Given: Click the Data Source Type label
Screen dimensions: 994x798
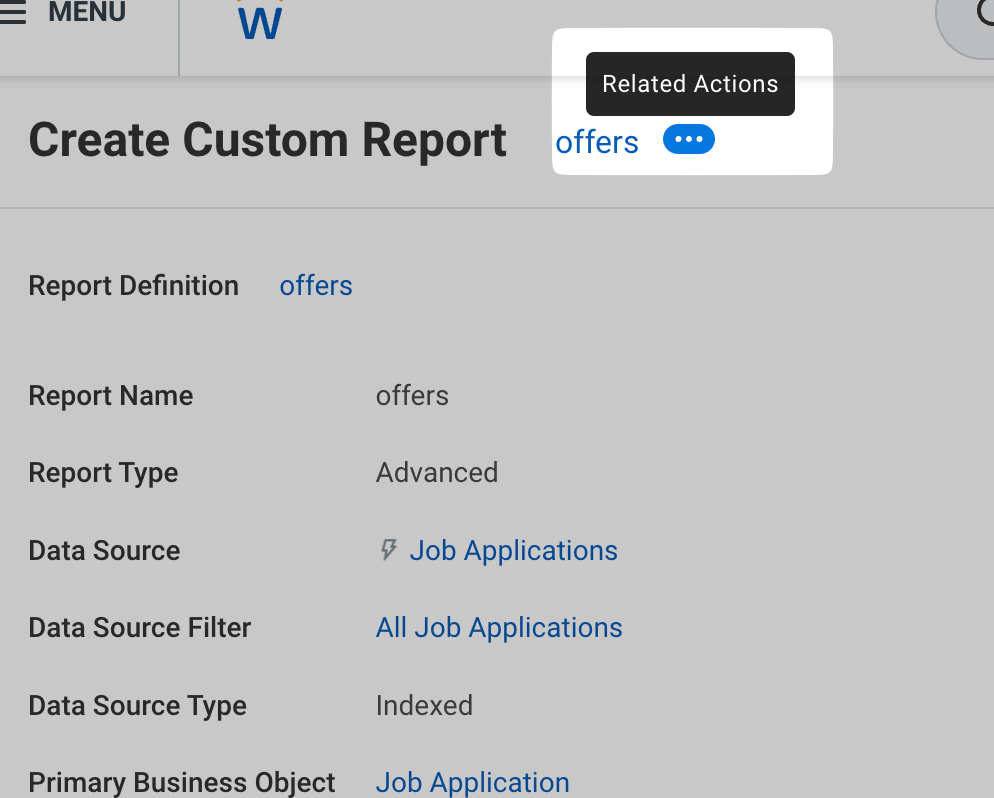Looking at the screenshot, I should tap(137, 706).
